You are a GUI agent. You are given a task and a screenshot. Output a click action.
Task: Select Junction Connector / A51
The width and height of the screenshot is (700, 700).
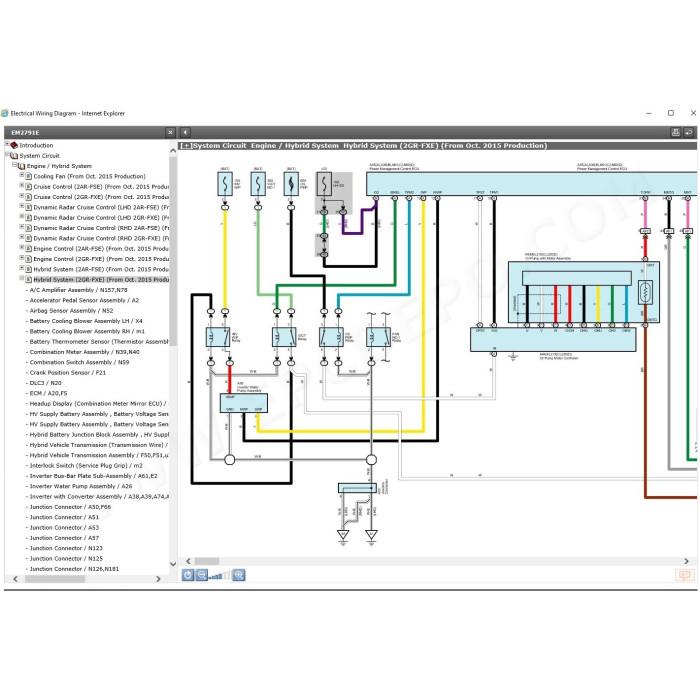[64, 517]
